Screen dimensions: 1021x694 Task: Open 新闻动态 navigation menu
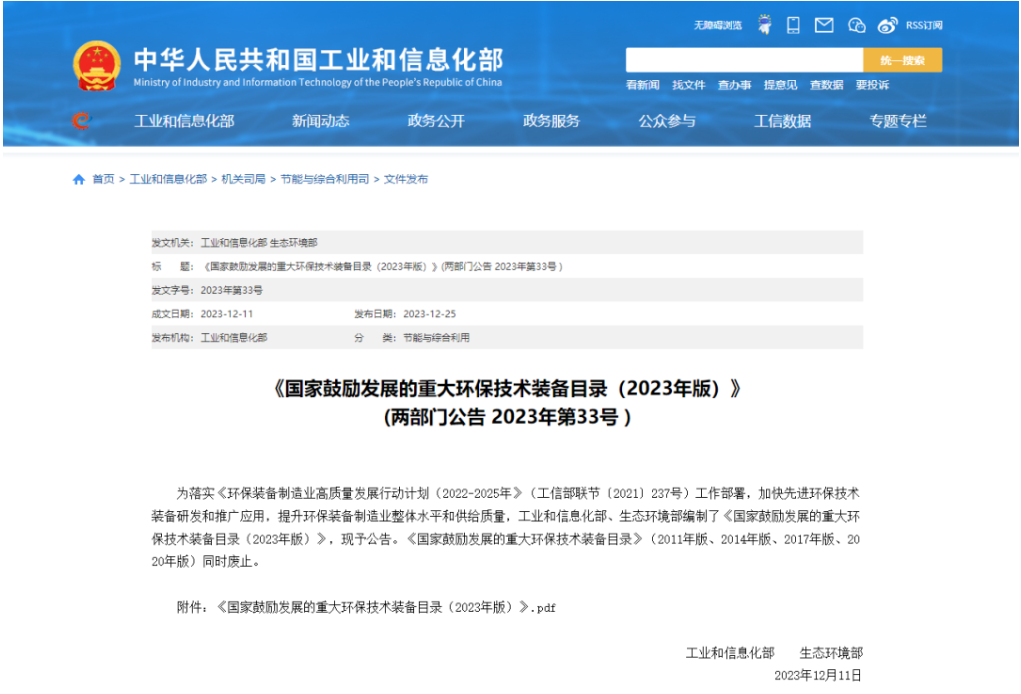coord(320,121)
